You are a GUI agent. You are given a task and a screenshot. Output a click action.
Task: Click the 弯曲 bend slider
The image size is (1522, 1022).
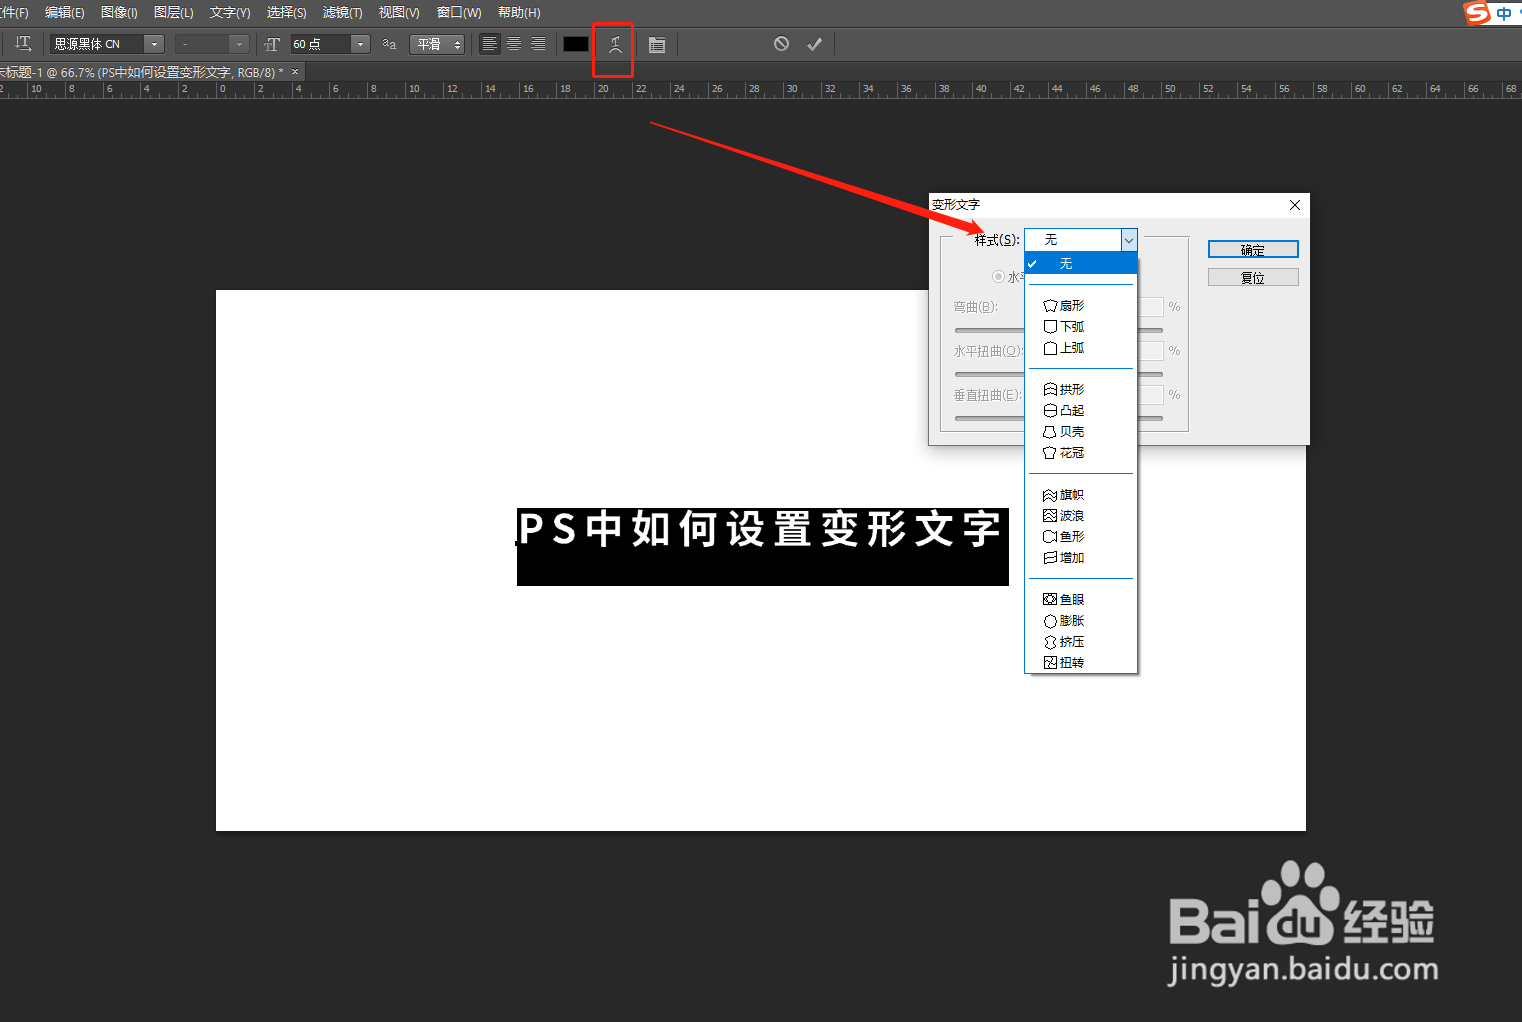click(1059, 330)
